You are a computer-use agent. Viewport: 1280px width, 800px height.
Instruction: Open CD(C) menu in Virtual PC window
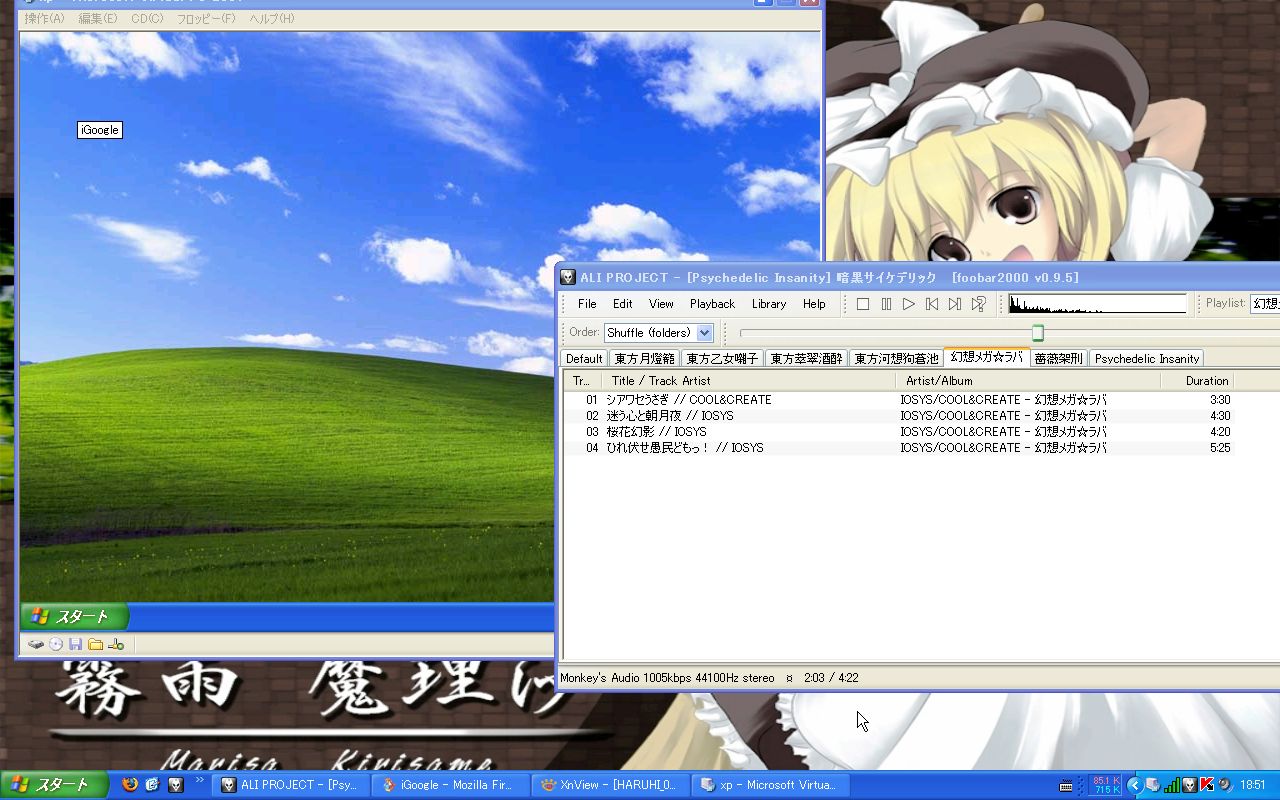coord(147,19)
